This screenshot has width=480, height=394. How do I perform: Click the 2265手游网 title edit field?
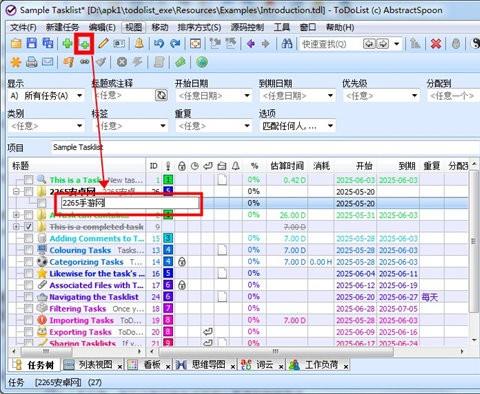click(x=130, y=203)
